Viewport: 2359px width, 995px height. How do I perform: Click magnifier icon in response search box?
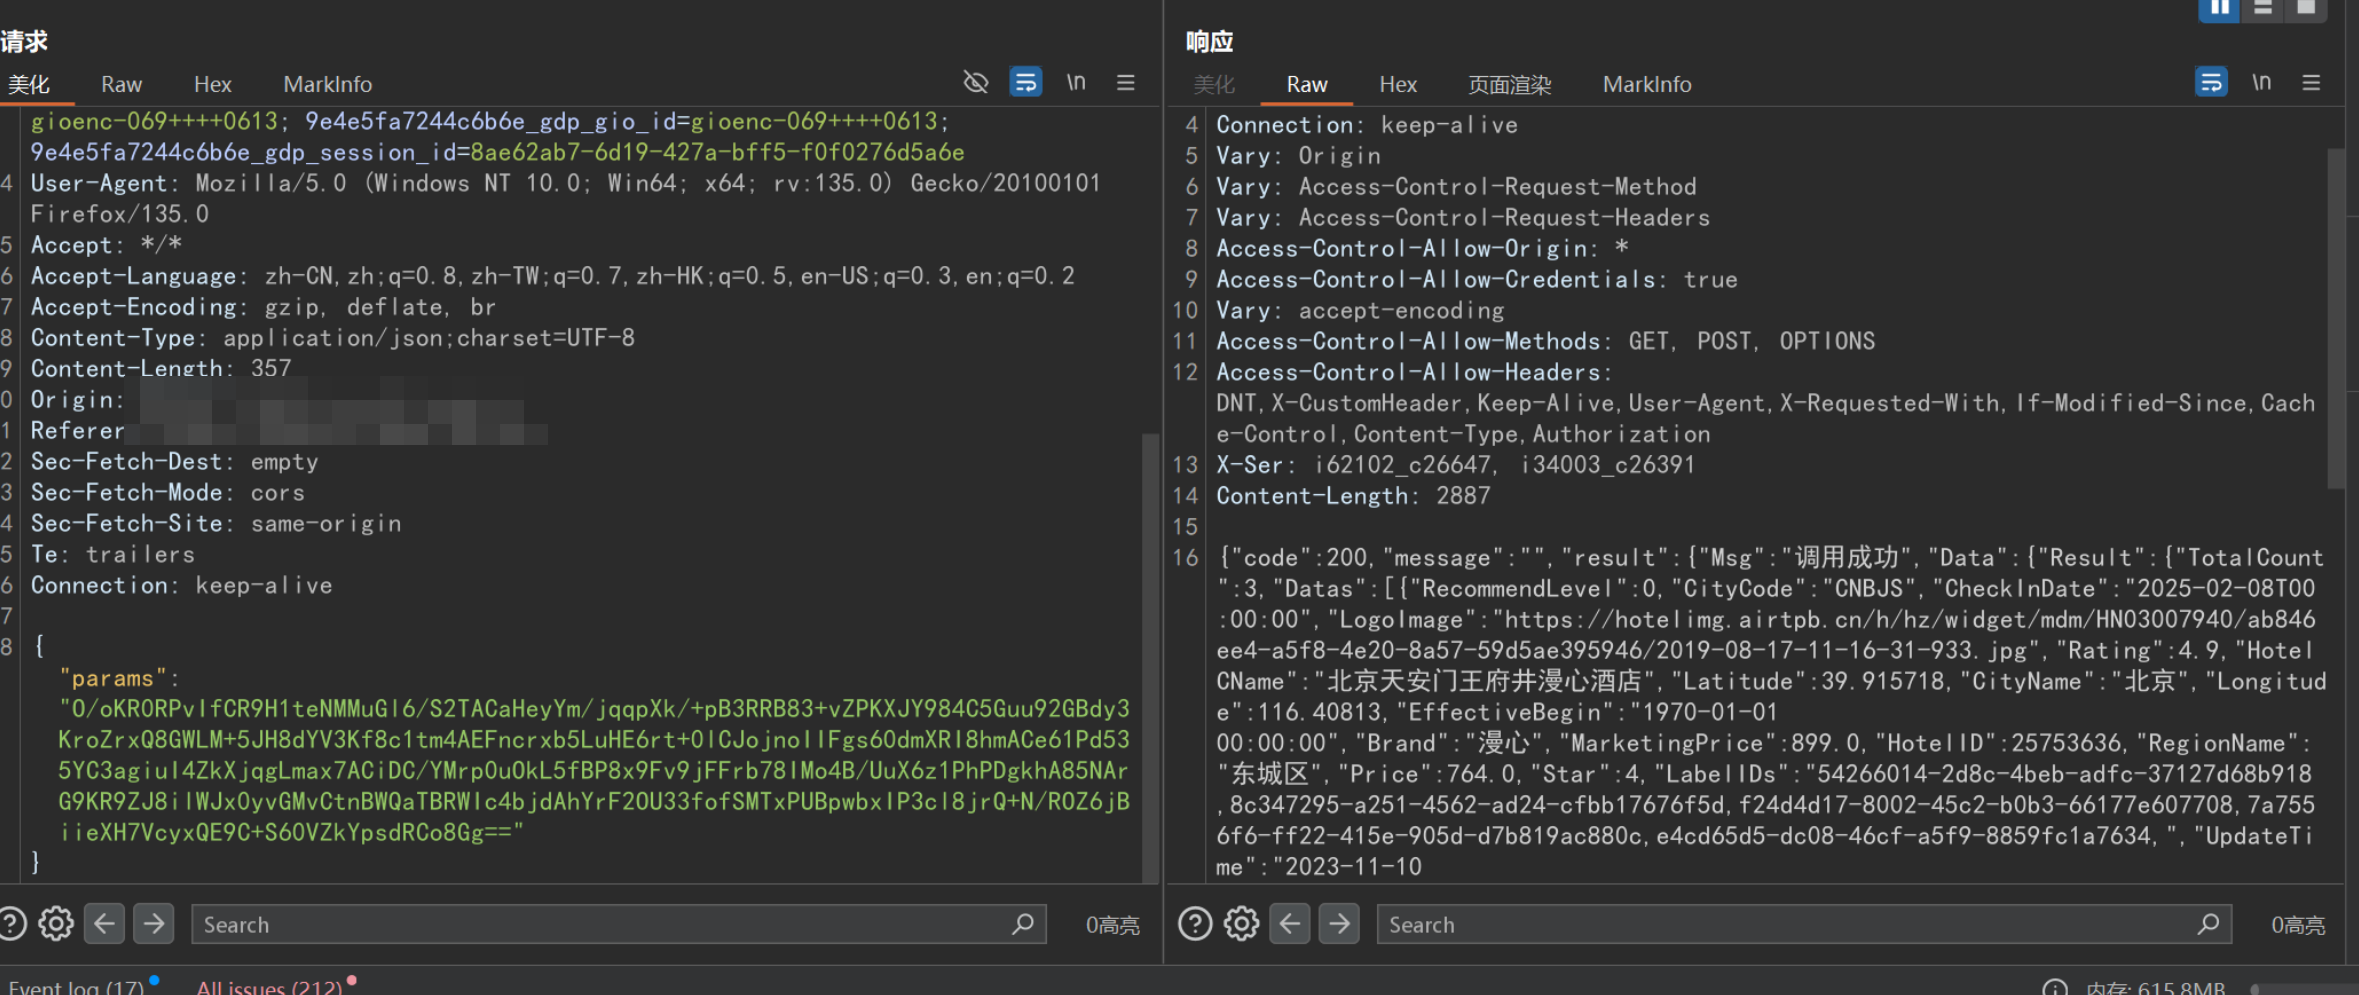pyautogui.click(x=2208, y=924)
